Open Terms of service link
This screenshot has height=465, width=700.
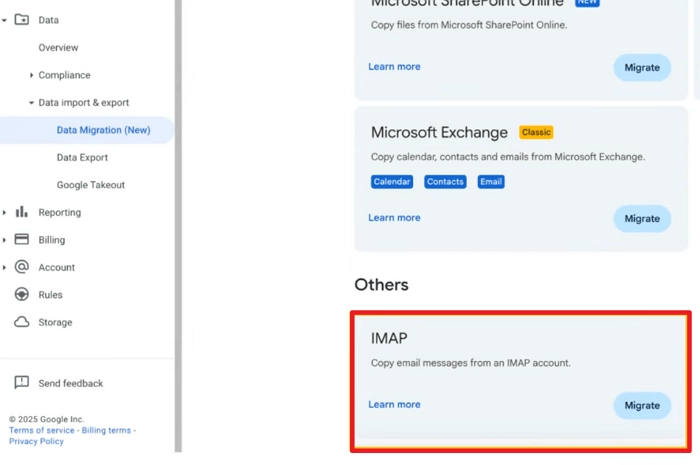coord(42,430)
